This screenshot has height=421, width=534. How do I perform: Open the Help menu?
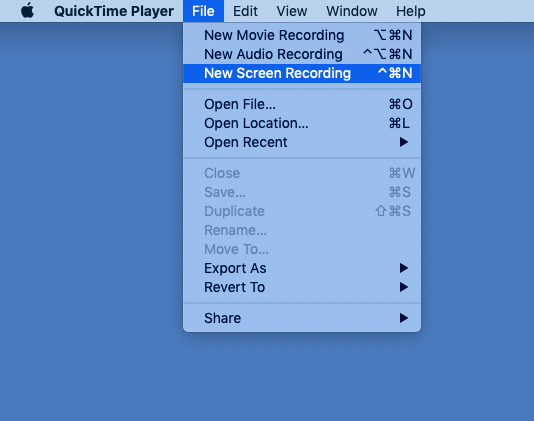pyautogui.click(x=410, y=11)
